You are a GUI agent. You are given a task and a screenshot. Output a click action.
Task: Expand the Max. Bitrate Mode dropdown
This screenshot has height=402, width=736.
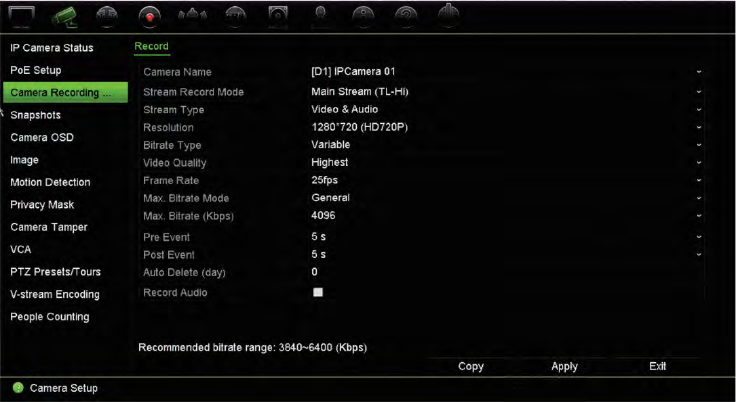[699, 198]
